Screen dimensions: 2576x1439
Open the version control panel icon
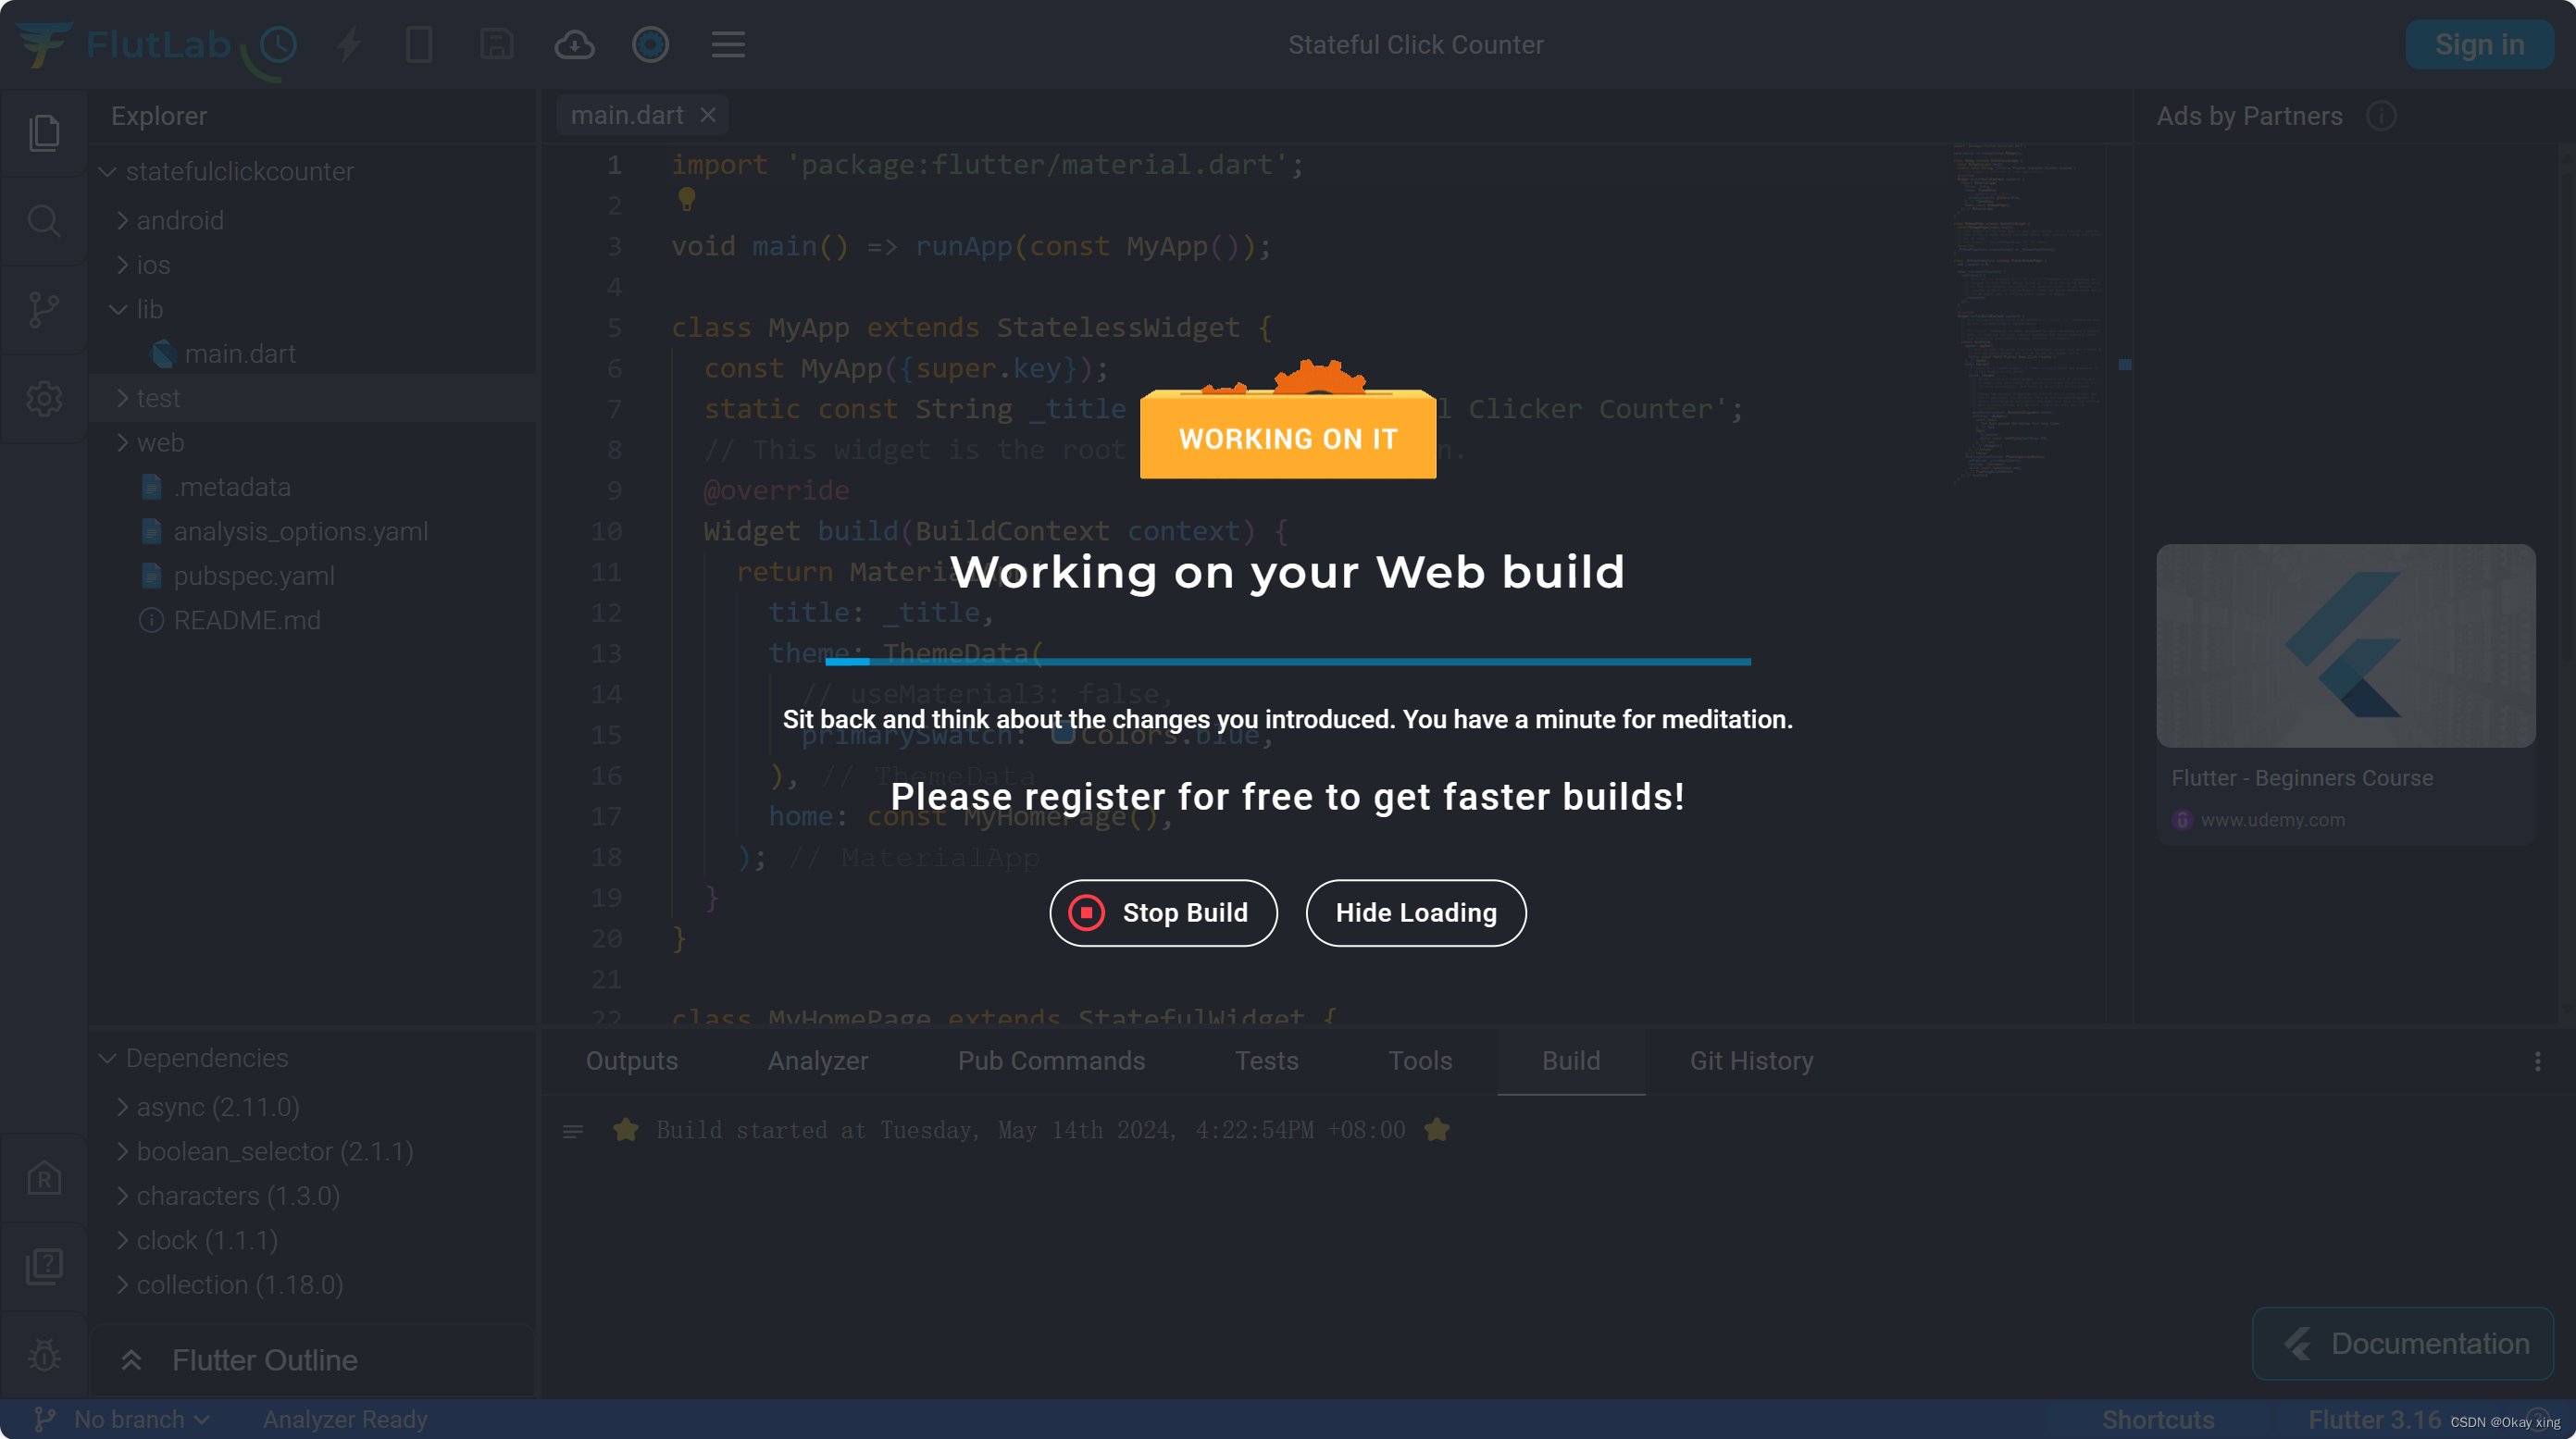44,309
